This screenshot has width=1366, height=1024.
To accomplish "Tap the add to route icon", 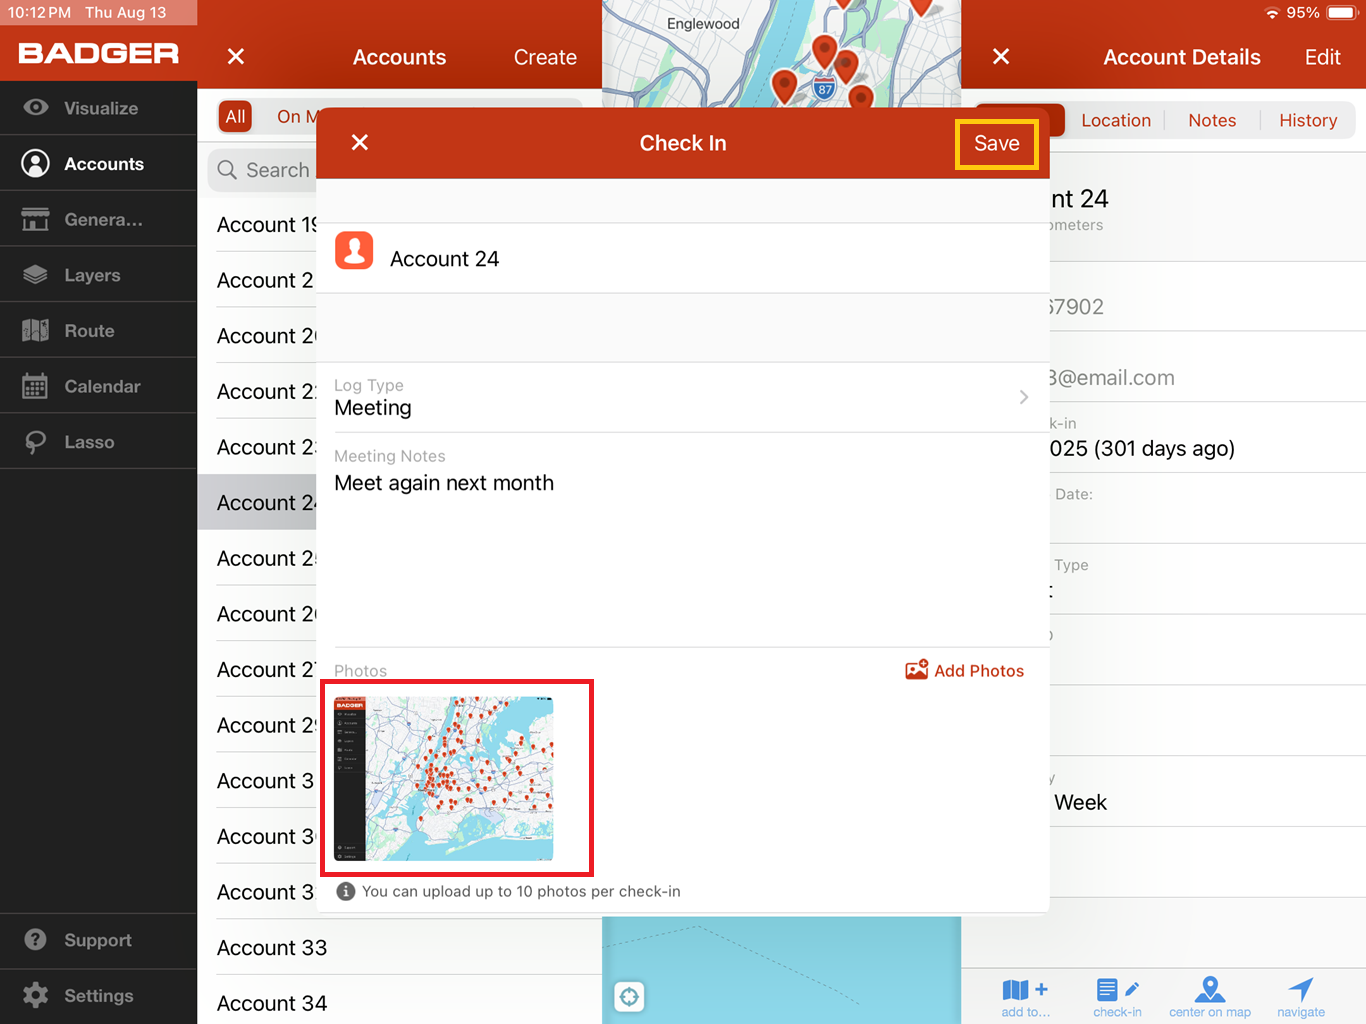I will 1025,990.
